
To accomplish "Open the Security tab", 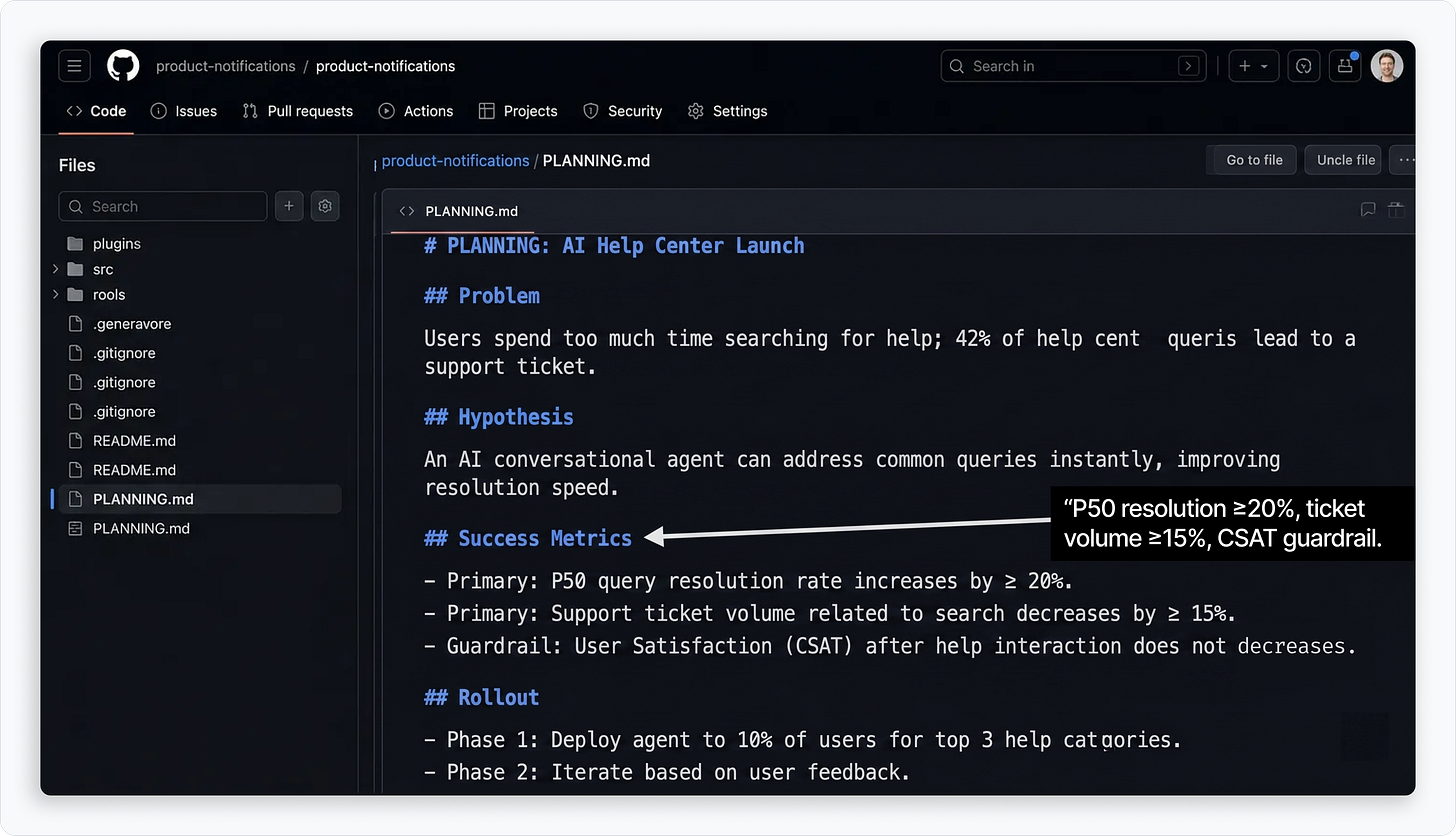I will (623, 111).
